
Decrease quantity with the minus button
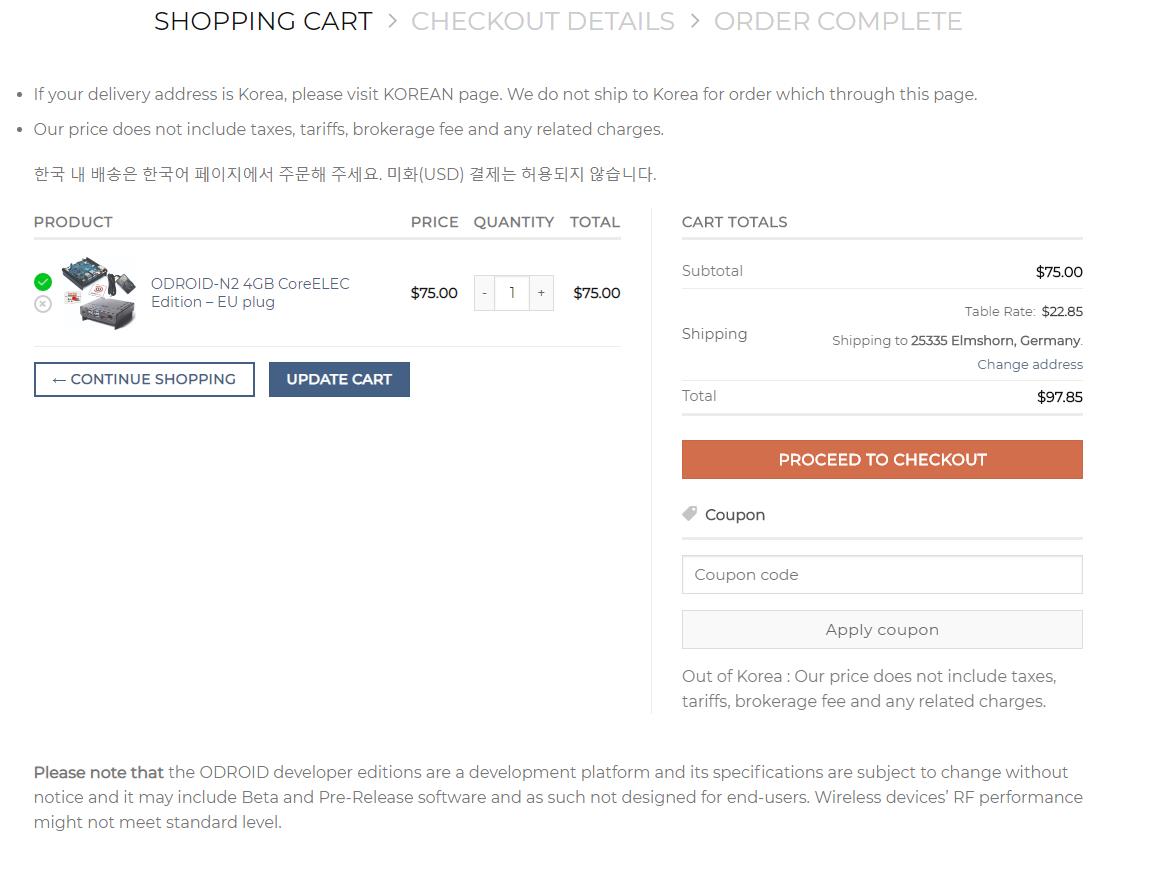pos(484,293)
